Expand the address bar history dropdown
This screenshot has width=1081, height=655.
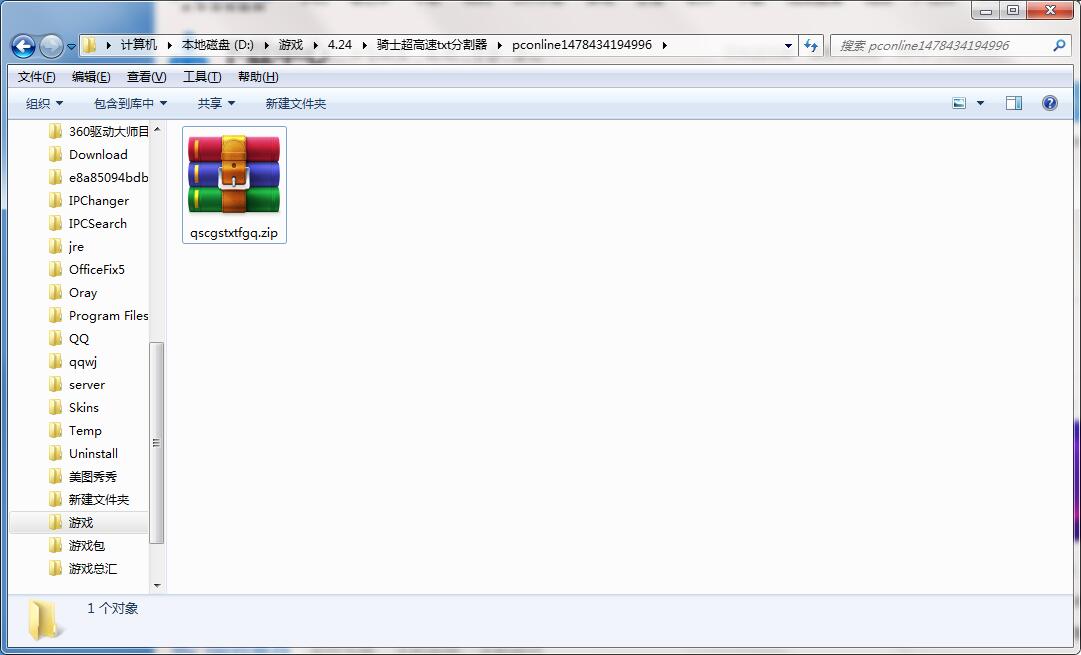(x=788, y=45)
